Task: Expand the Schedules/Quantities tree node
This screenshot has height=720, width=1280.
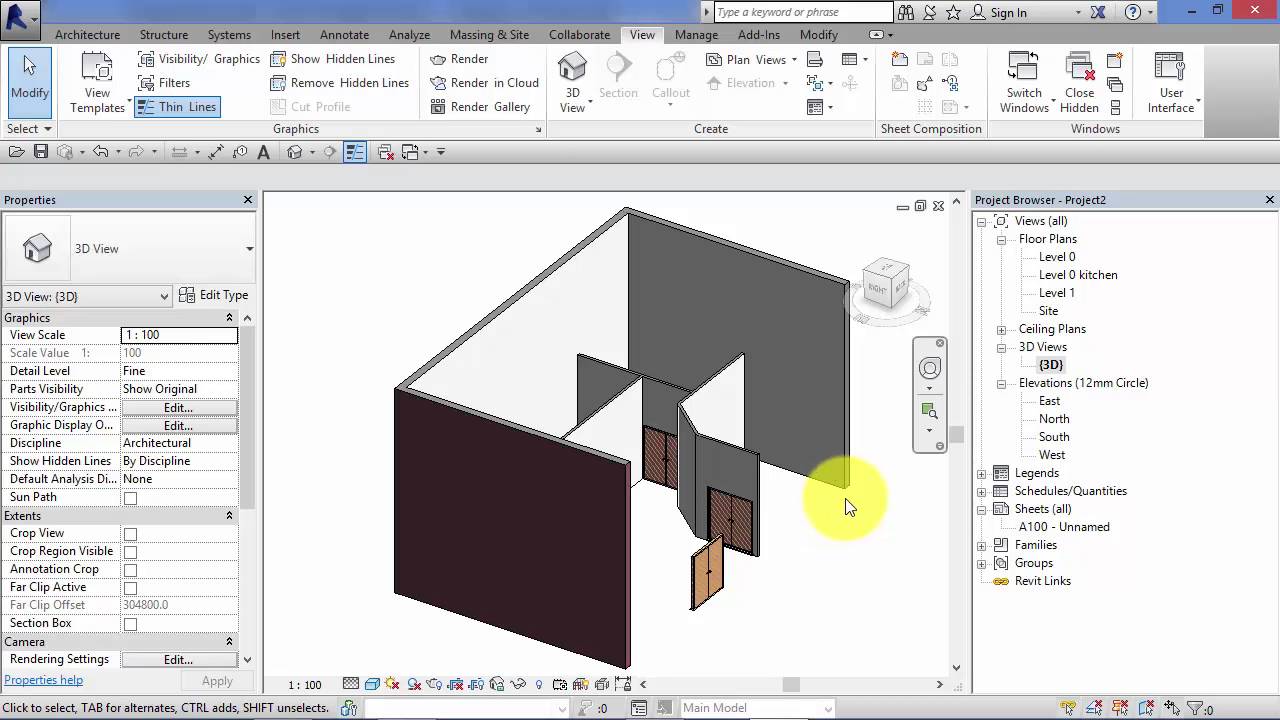Action: click(981, 492)
